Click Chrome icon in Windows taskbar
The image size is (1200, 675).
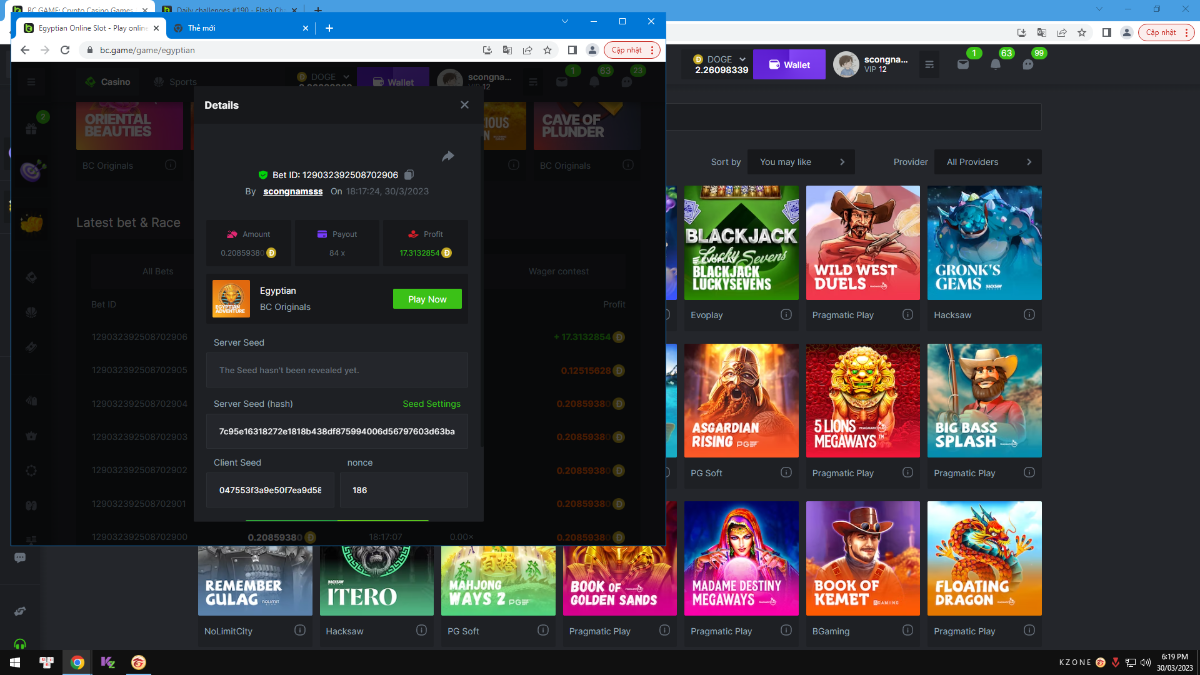77,662
